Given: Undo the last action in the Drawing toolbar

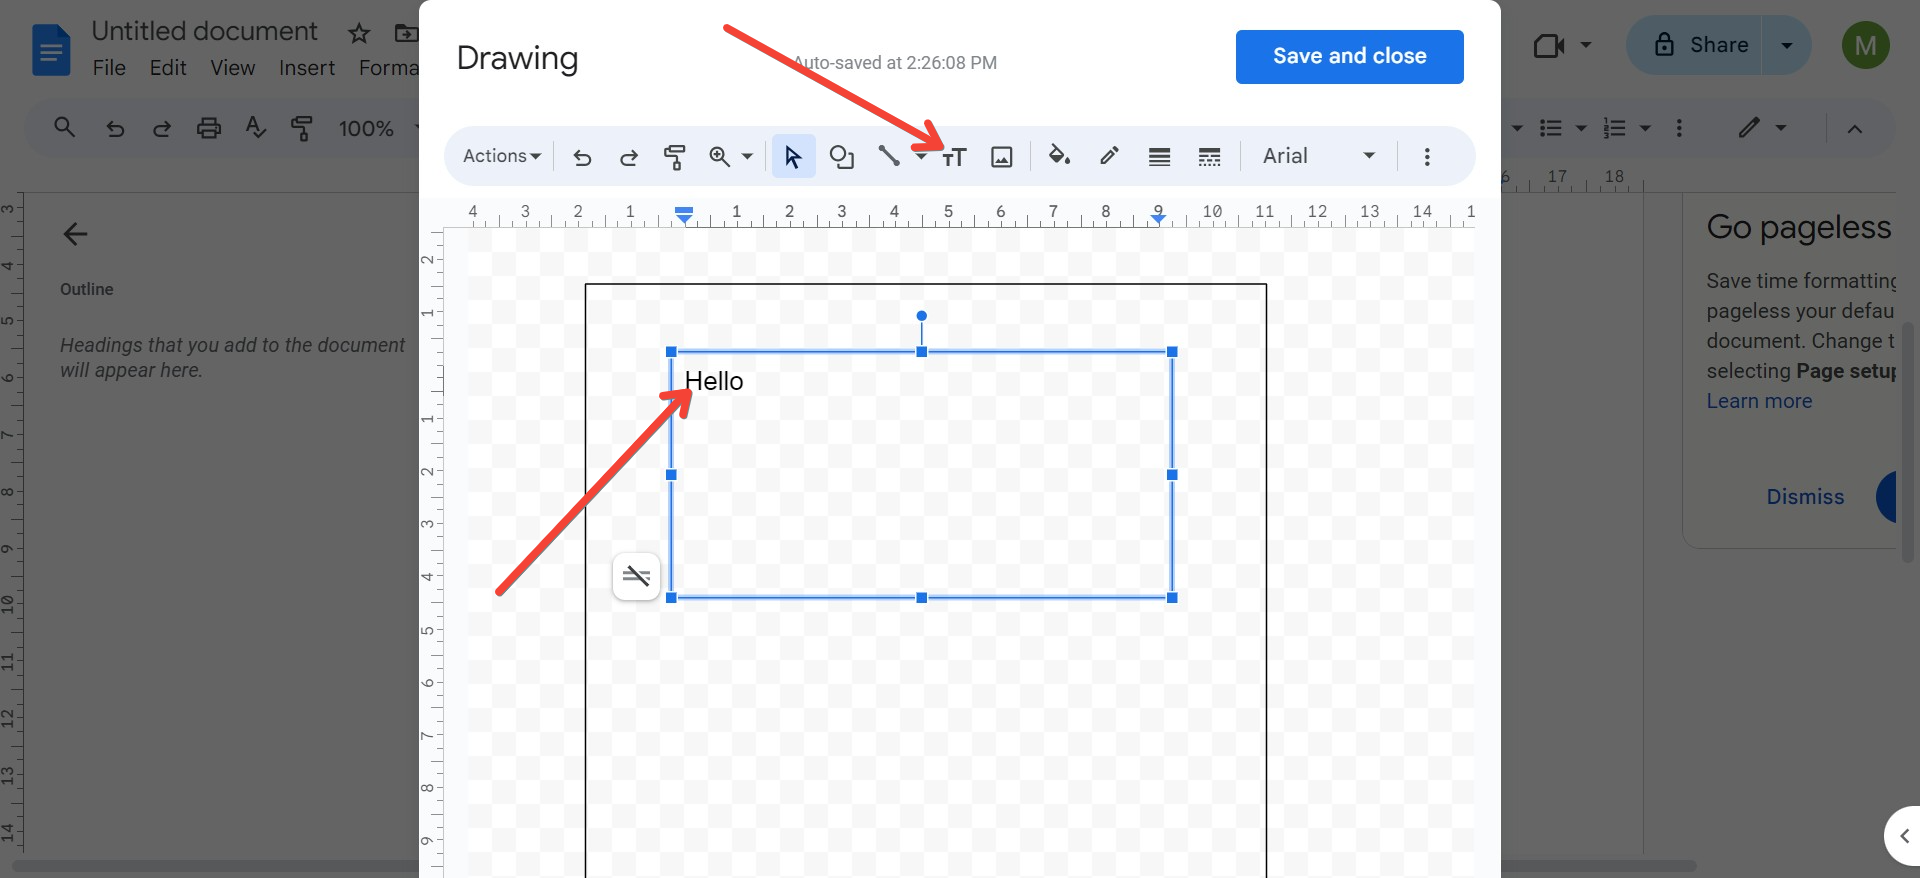Looking at the screenshot, I should point(582,157).
